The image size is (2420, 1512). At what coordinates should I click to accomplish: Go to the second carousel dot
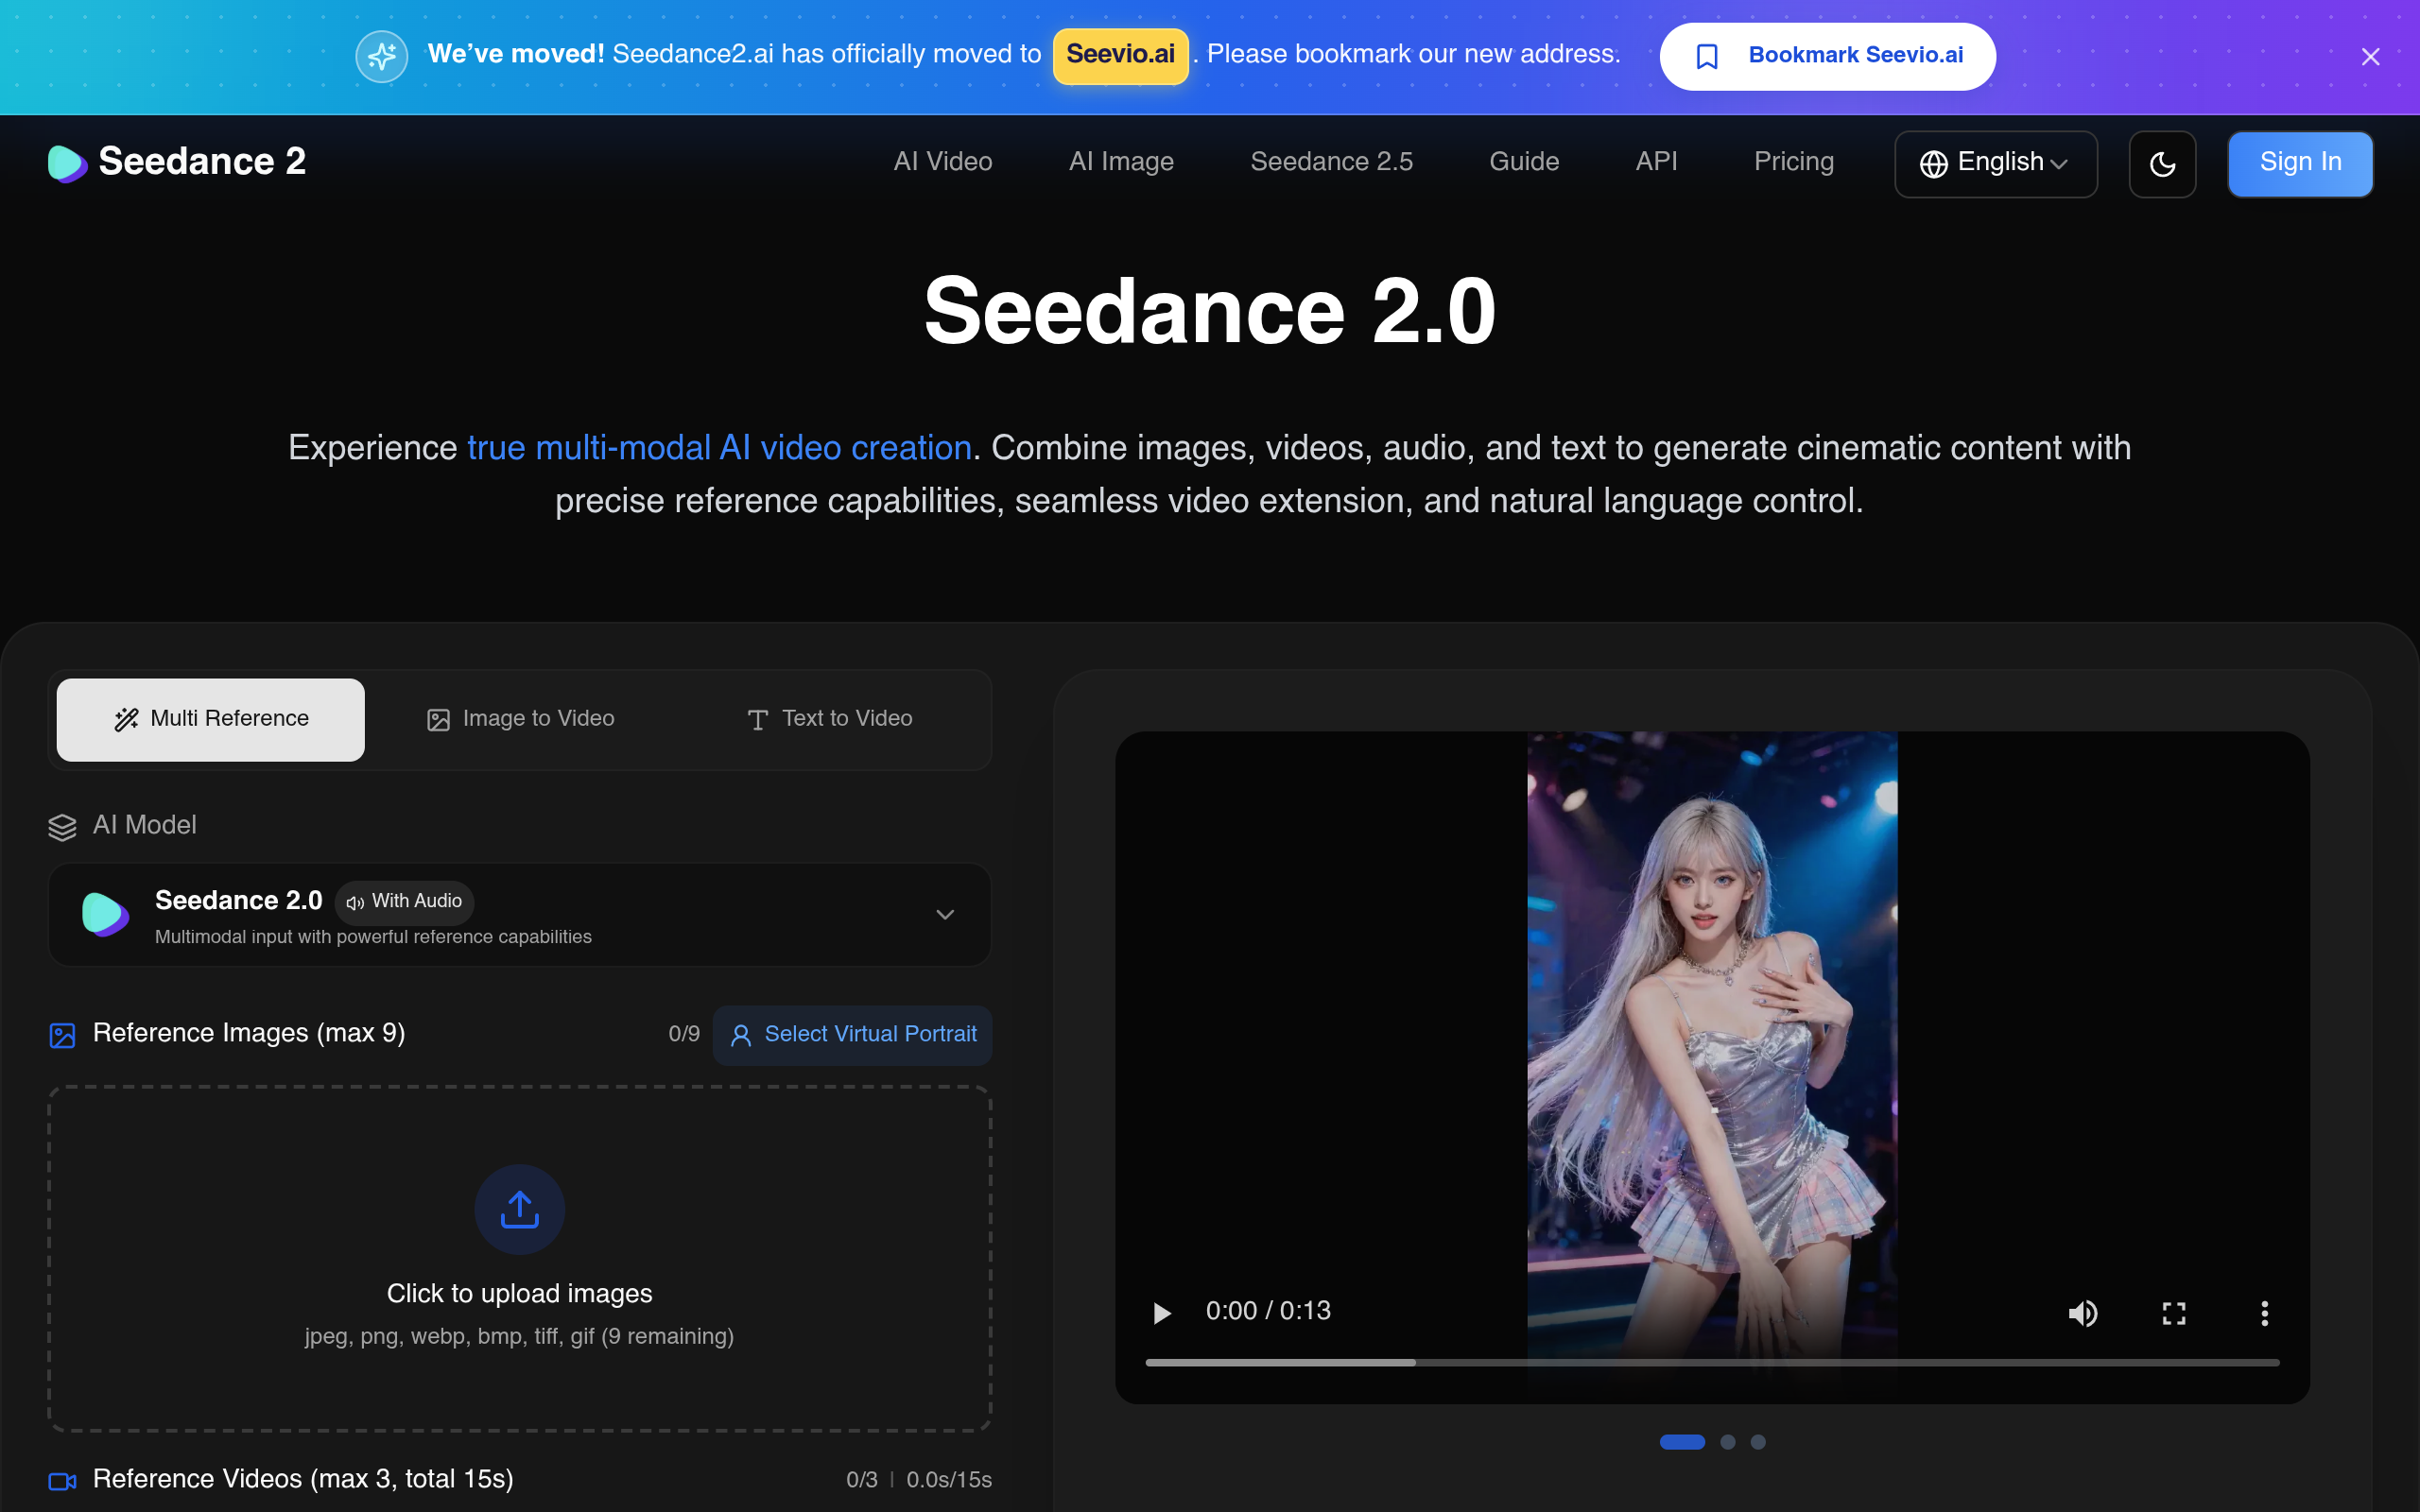[x=1727, y=1442]
